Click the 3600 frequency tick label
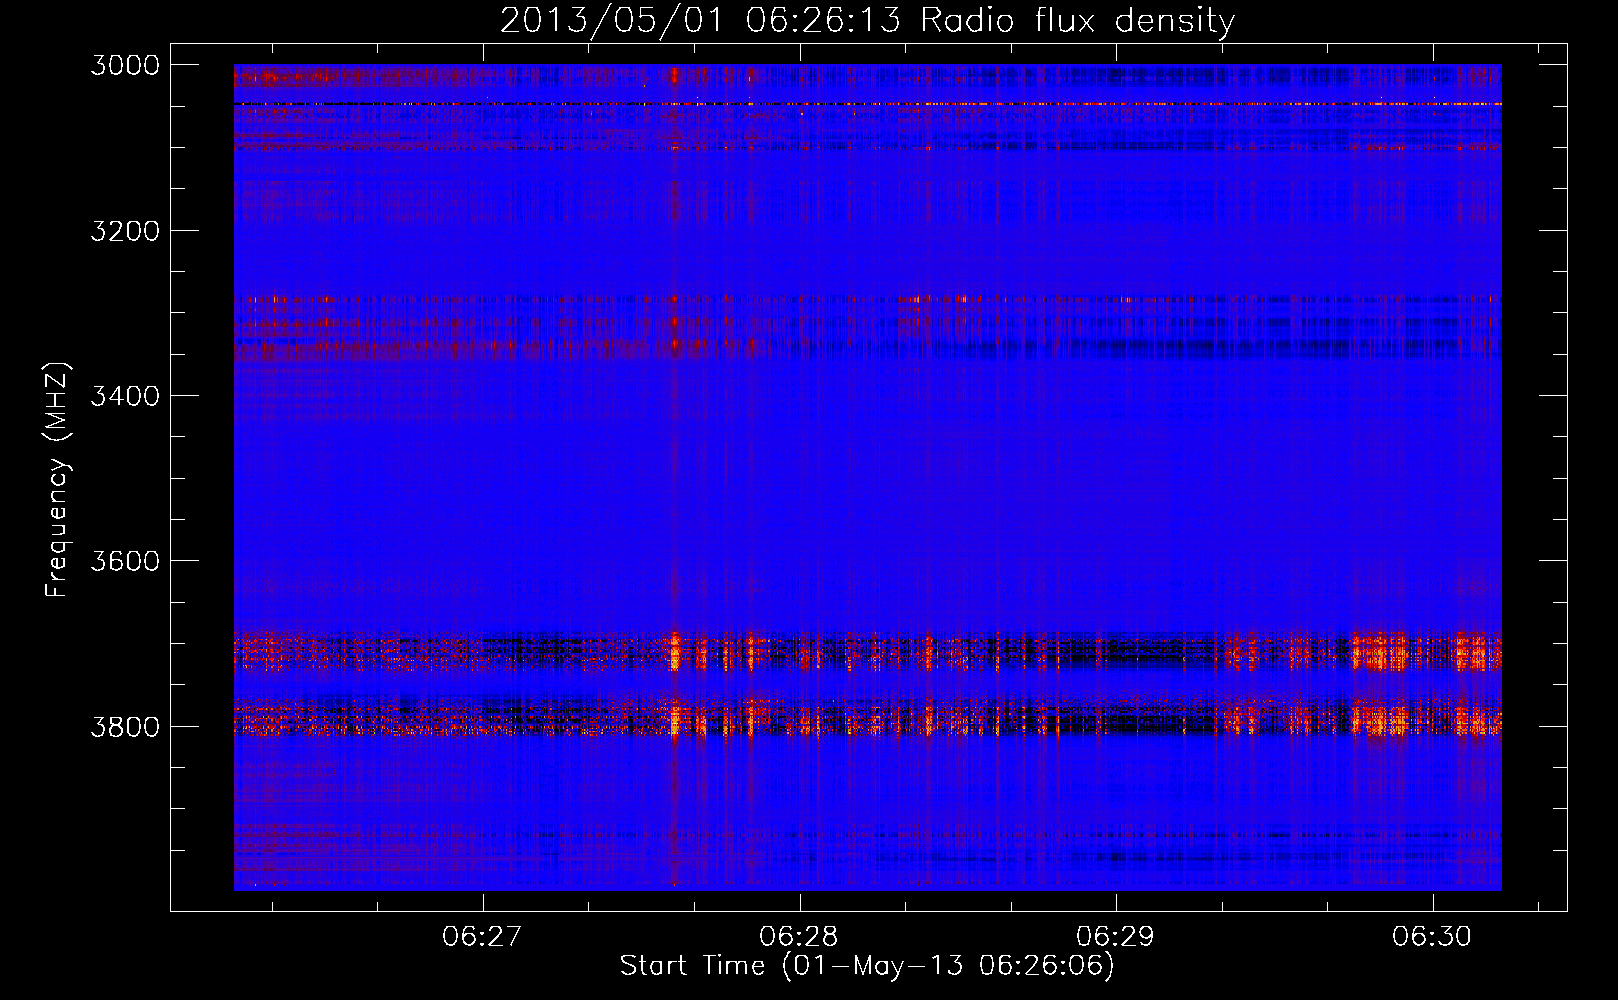 [125, 561]
